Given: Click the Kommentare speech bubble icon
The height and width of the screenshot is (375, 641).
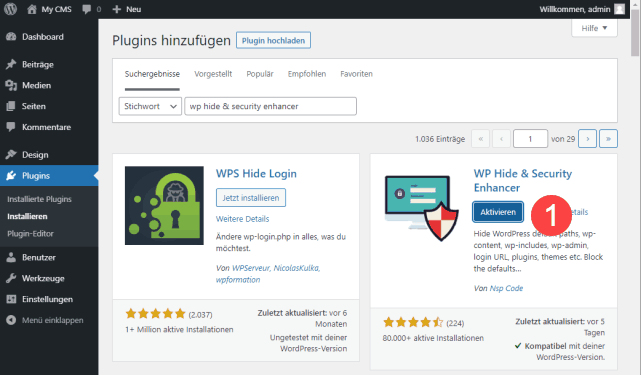Looking at the screenshot, I should (x=11, y=127).
